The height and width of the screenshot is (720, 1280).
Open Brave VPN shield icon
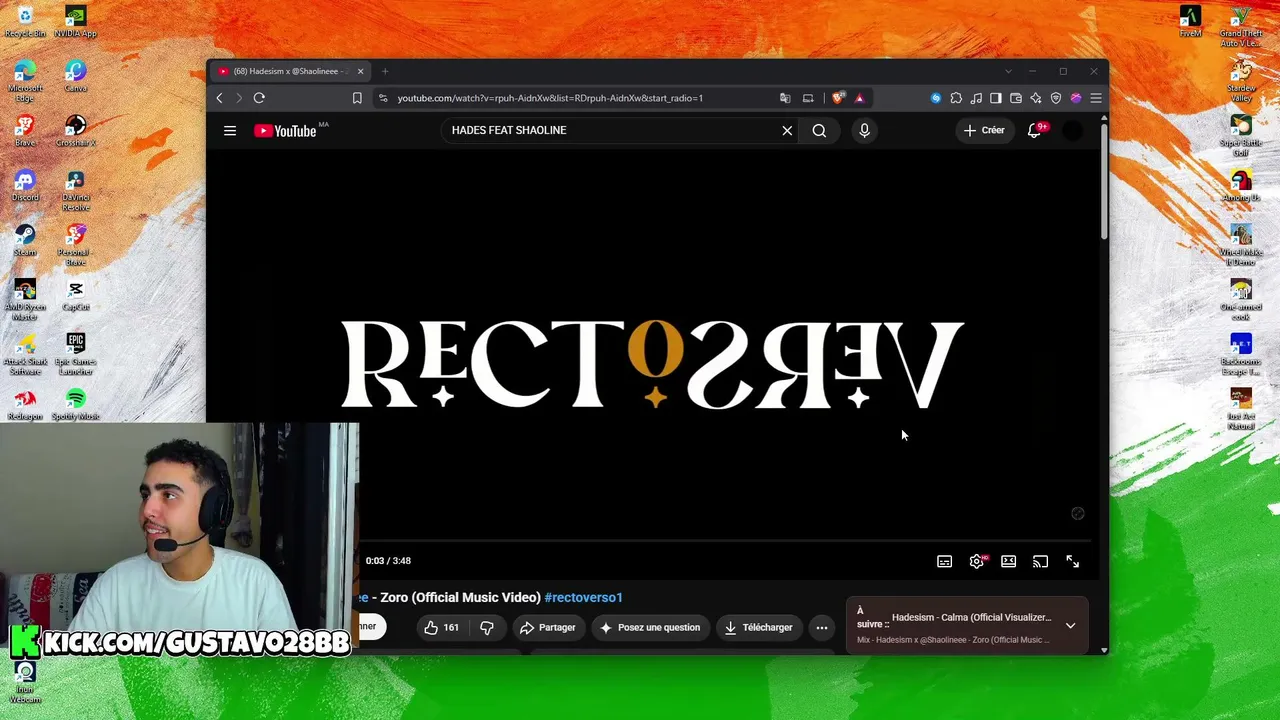pyautogui.click(x=1056, y=98)
